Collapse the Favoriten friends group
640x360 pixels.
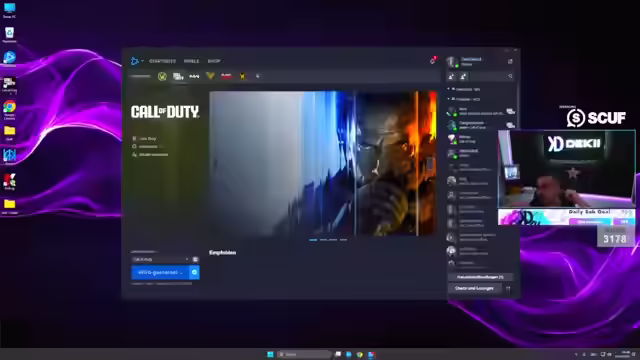point(449,89)
